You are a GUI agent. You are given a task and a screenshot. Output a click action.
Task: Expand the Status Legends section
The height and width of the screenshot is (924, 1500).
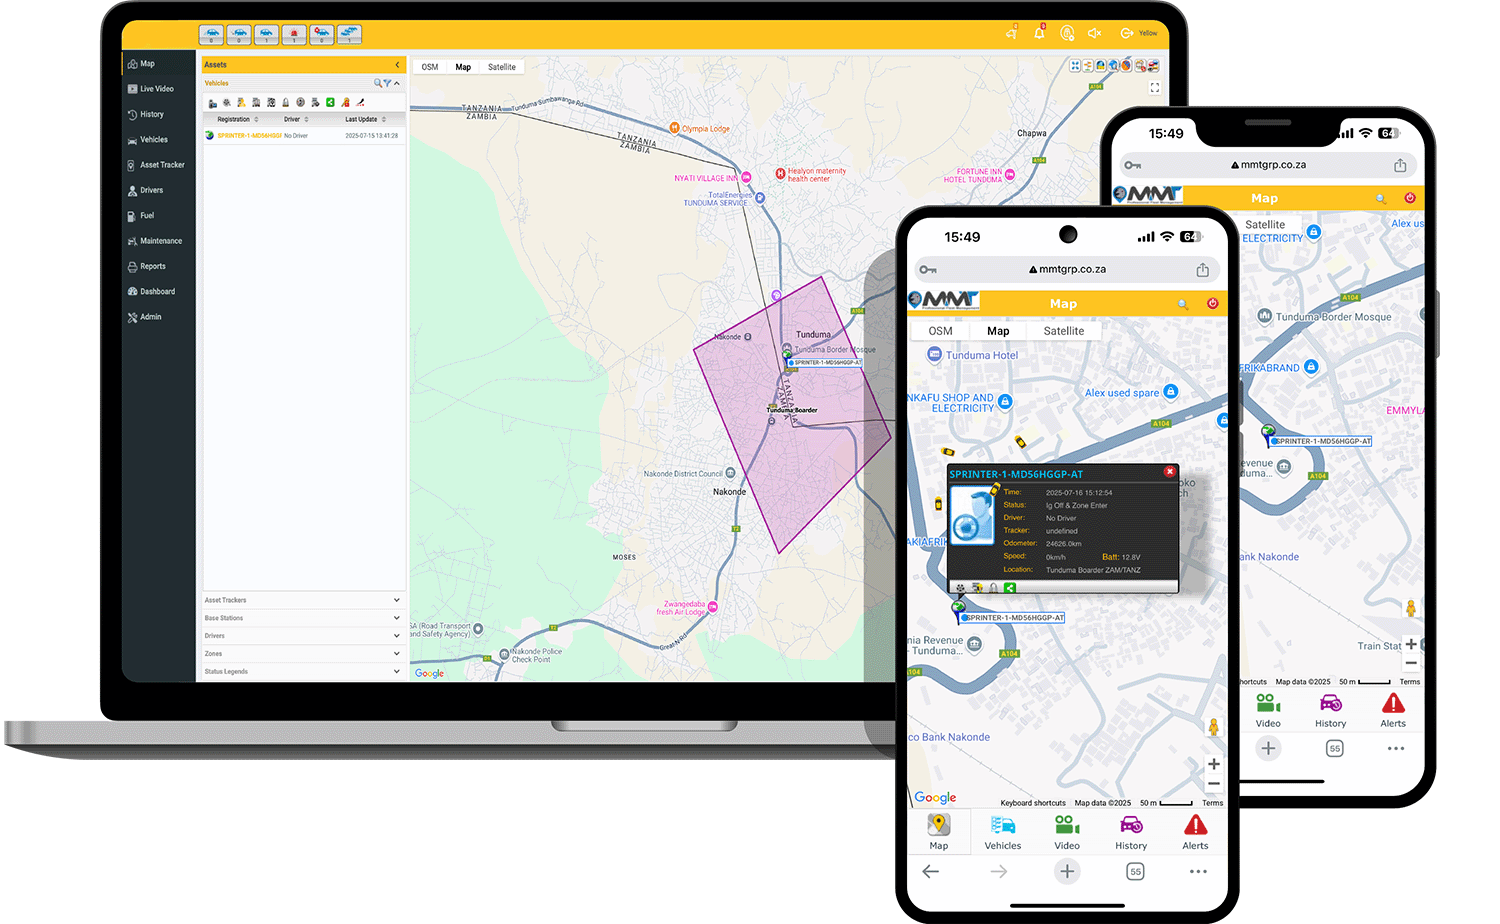pyautogui.click(x=396, y=672)
